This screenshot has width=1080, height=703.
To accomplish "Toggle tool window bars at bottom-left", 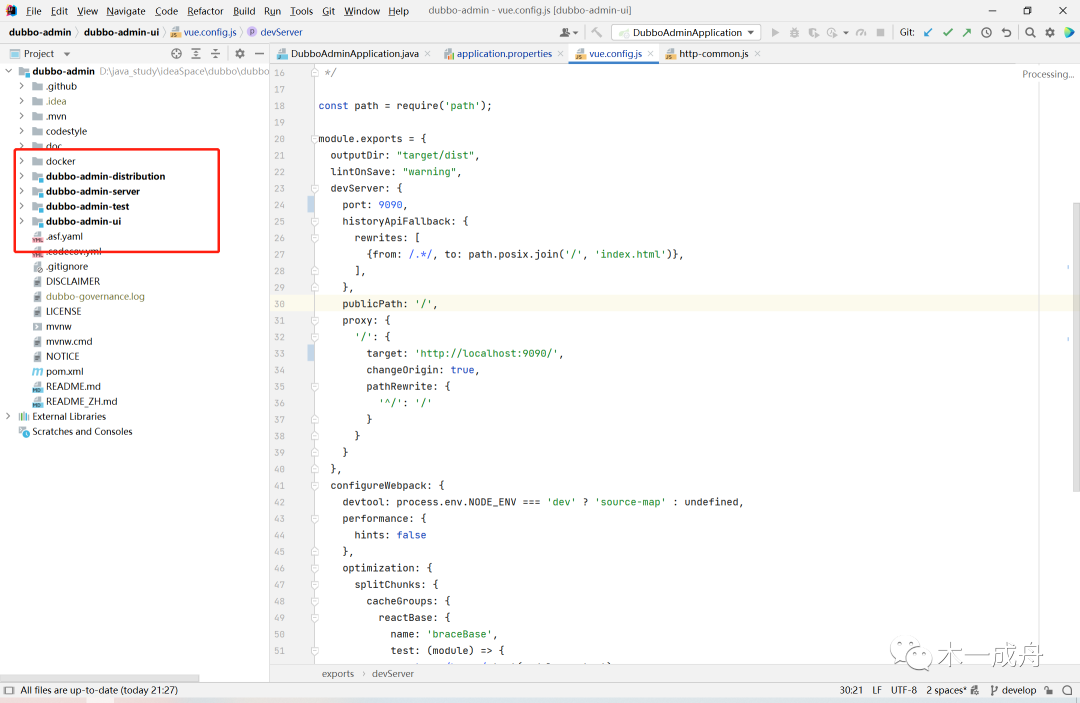I will pyautogui.click(x=9, y=690).
